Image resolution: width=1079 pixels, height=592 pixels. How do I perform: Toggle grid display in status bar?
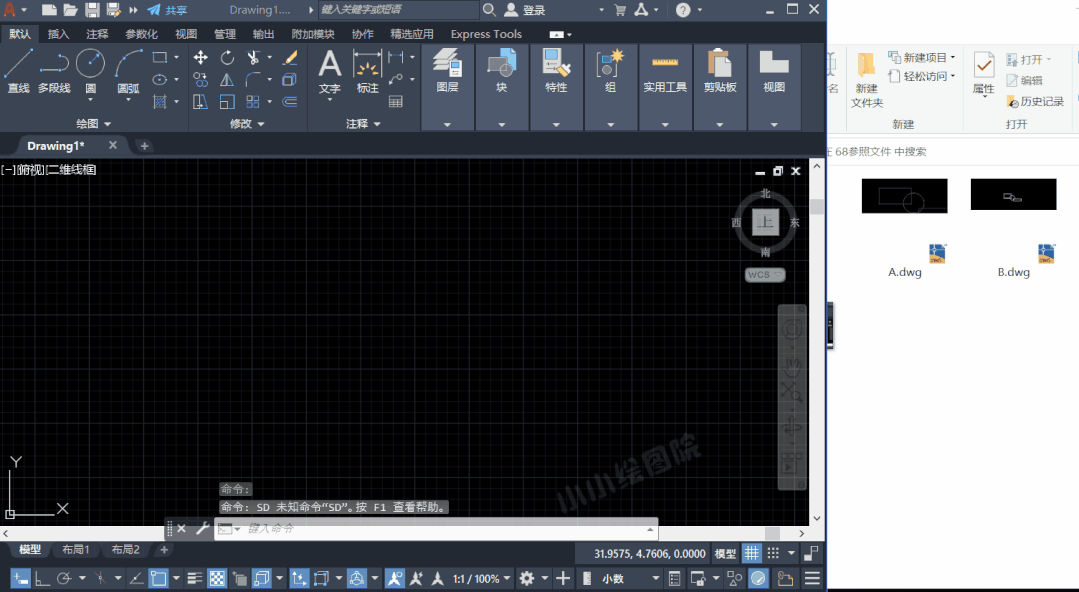tap(751, 553)
